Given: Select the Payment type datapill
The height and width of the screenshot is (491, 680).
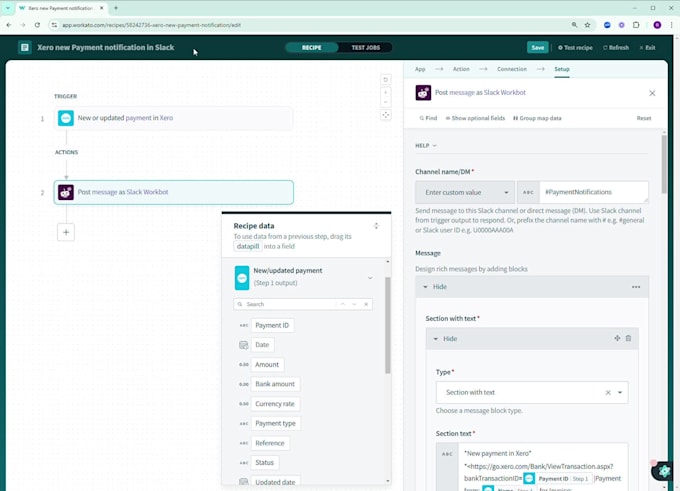Looking at the screenshot, I should click(275, 423).
